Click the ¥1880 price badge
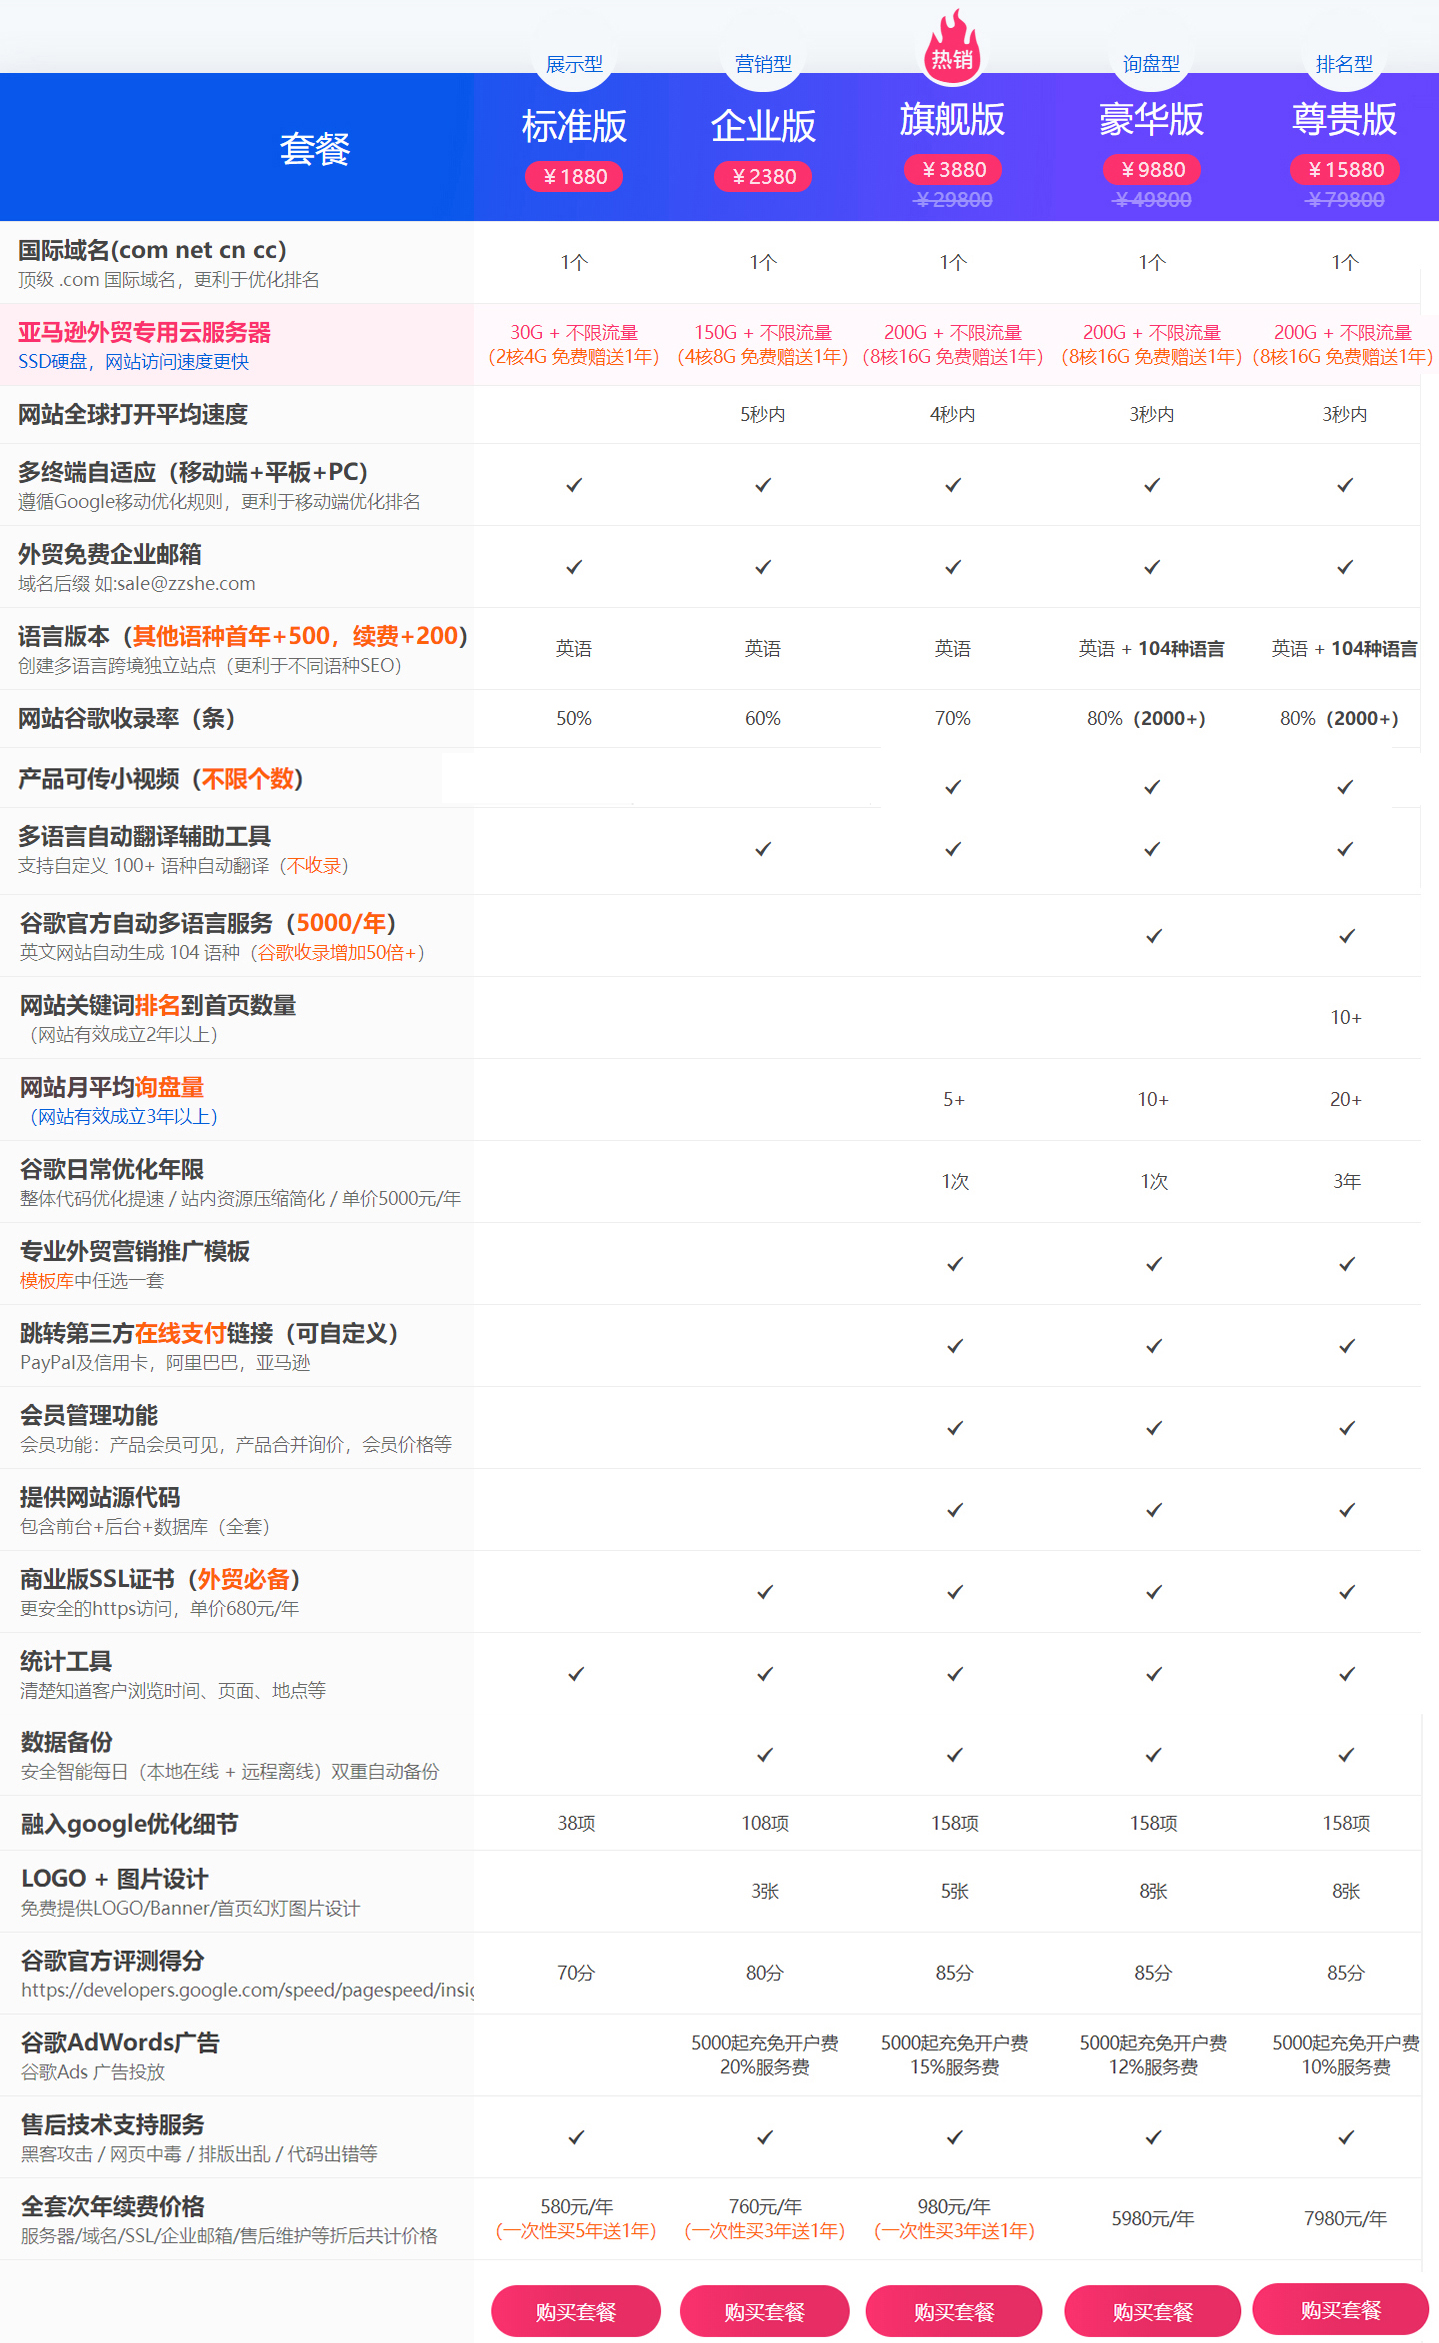The height and width of the screenshot is (2343, 1439). click(x=574, y=177)
